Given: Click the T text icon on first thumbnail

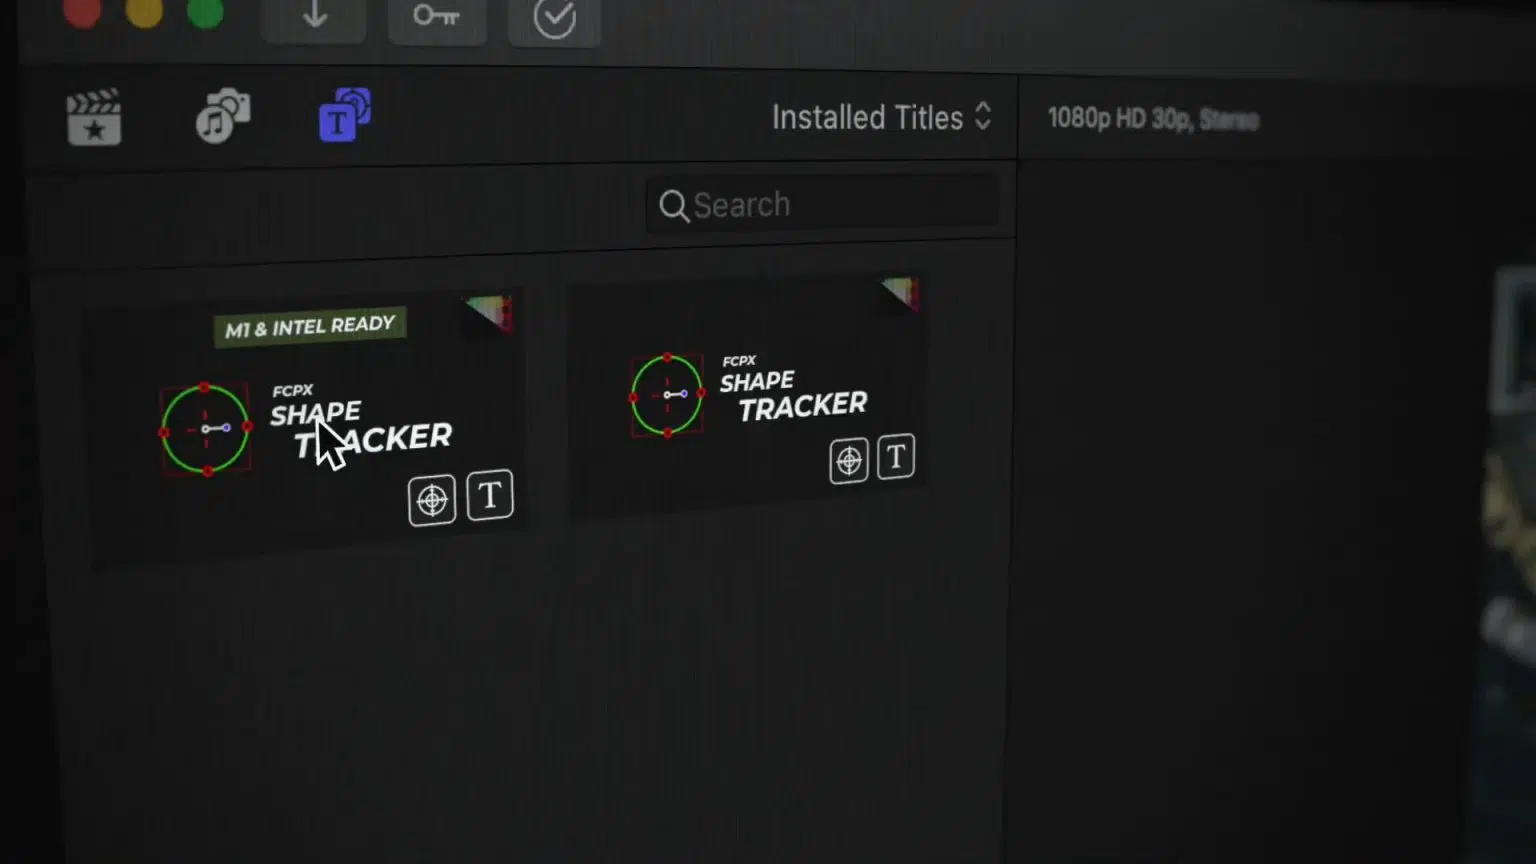Looking at the screenshot, I should 490,494.
